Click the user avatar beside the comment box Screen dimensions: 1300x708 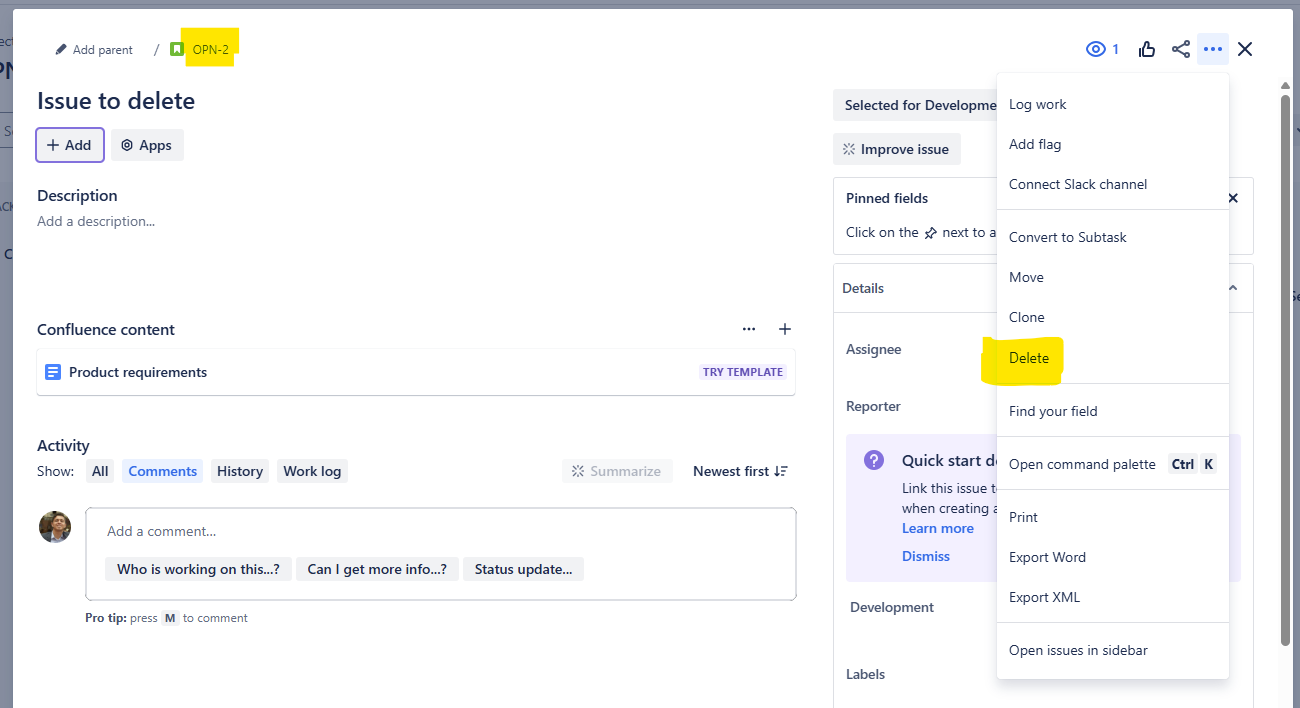click(x=55, y=527)
